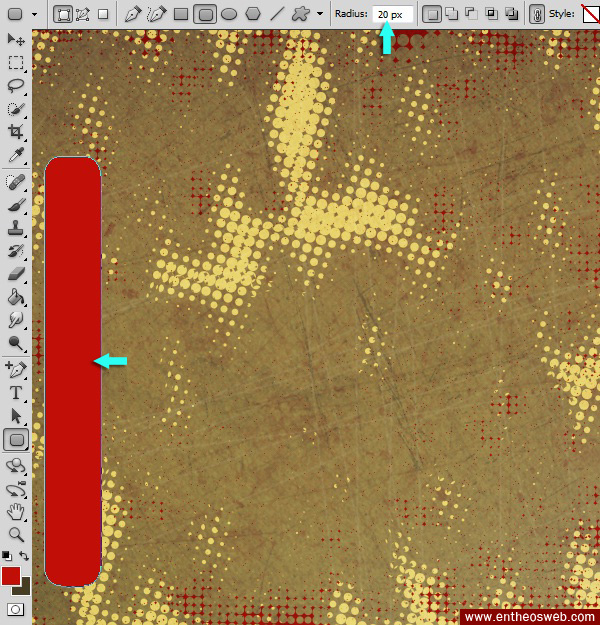The width and height of the screenshot is (600, 625).
Task: Choose the Ellipse shape tool in options bar
Action: (229, 14)
